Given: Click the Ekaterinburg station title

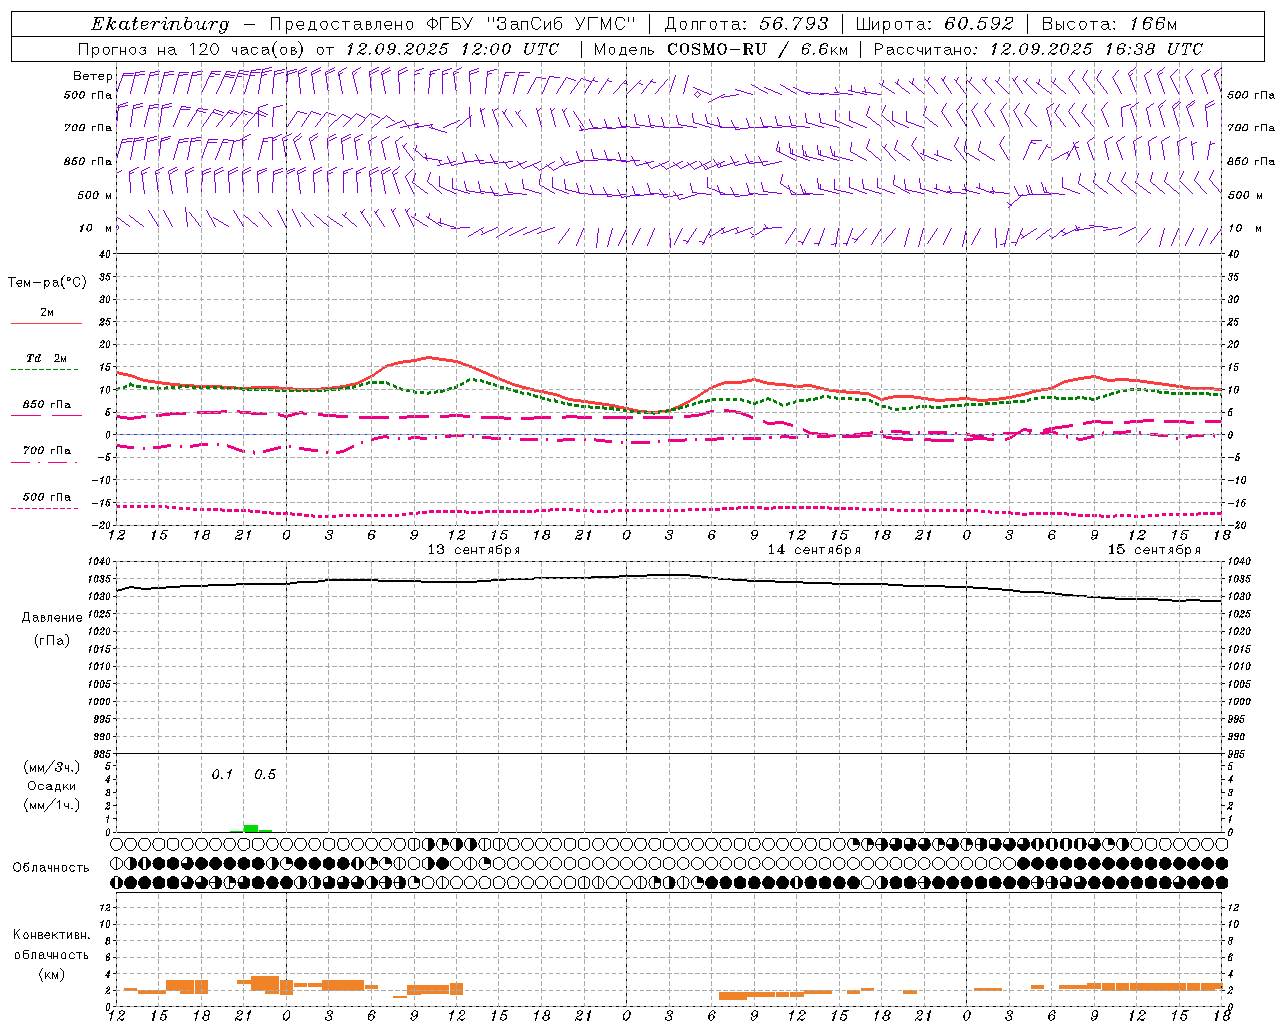Looking at the screenshot, I should (x=160, y=24).
